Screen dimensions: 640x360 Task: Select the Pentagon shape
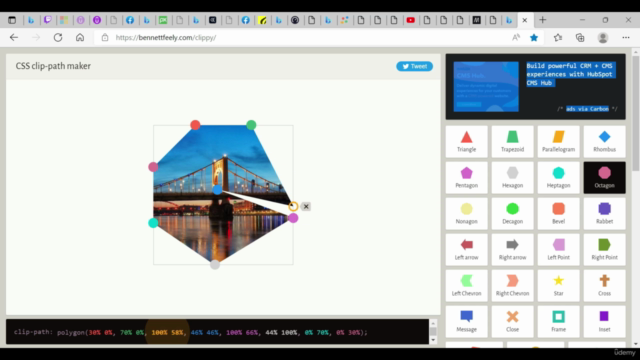[x=467, y=178]
